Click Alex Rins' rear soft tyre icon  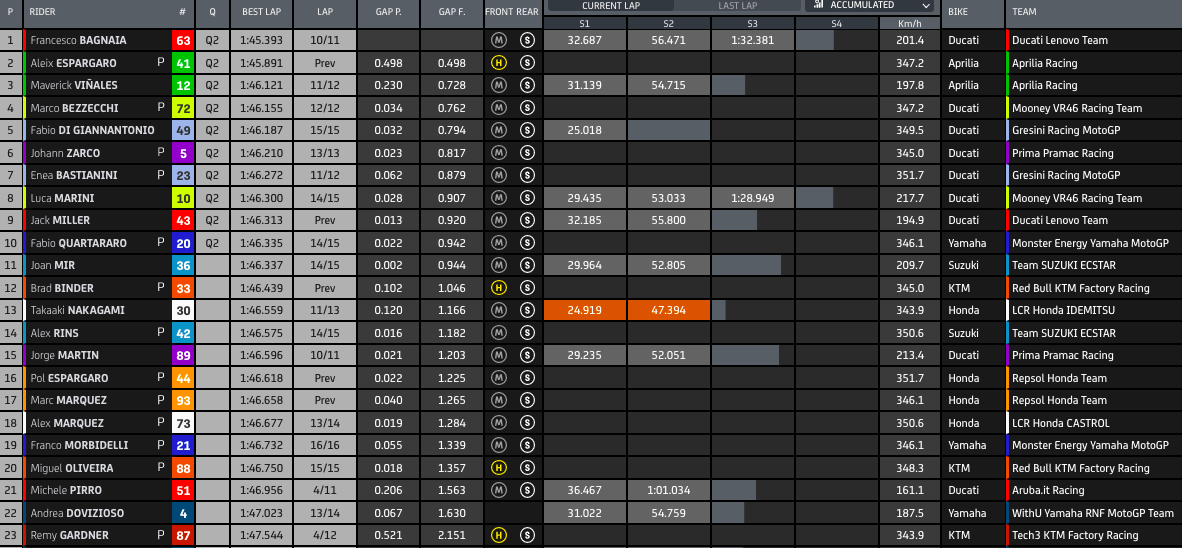tap(527, 332)
